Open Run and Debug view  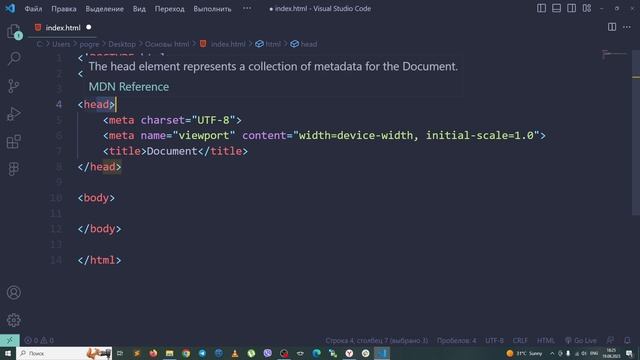coord(14,114)
